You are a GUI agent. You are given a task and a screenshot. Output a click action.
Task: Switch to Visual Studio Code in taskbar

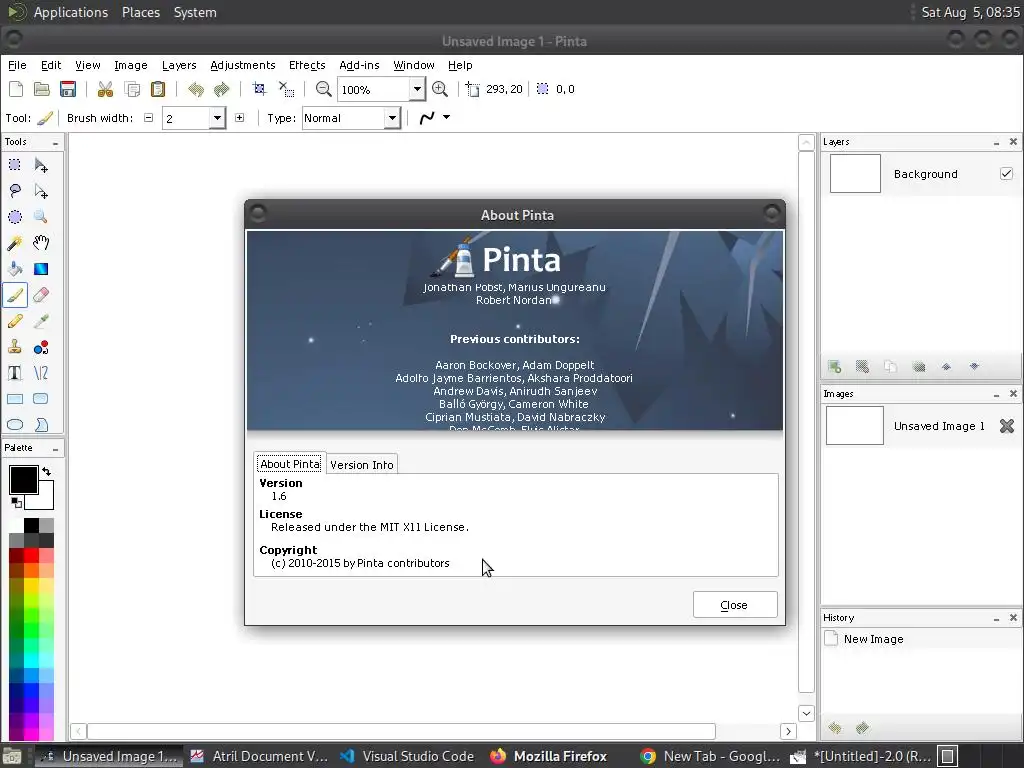tap(406, 756)
